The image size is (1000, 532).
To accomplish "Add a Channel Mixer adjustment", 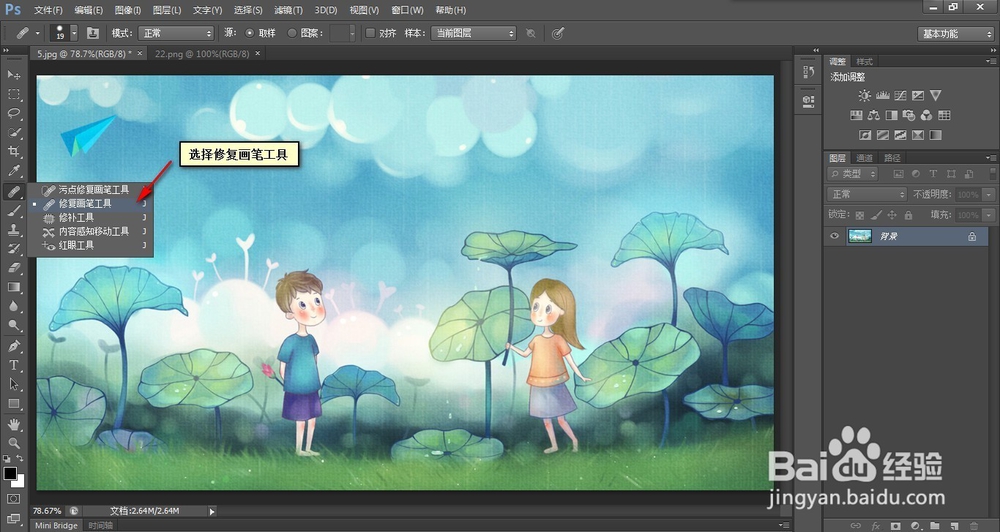I will click(x=926, y=115).
